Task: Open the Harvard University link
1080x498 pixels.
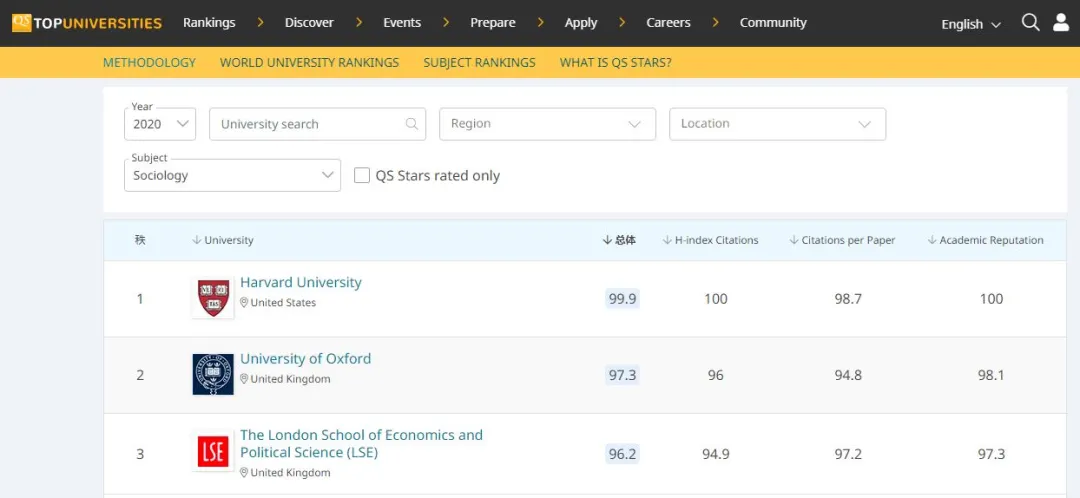Action: coord(300,282)
